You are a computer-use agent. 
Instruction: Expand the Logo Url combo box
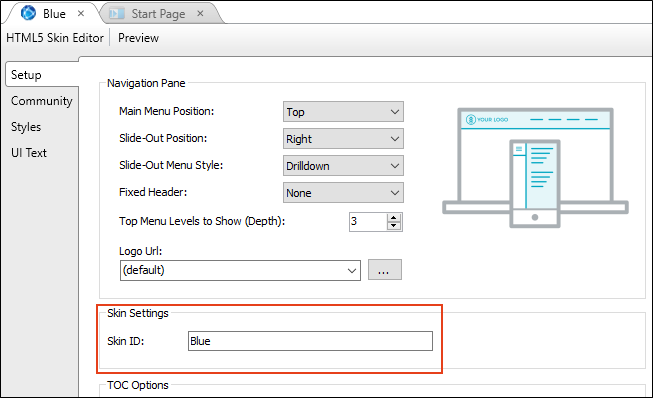[x=240, y=271]
